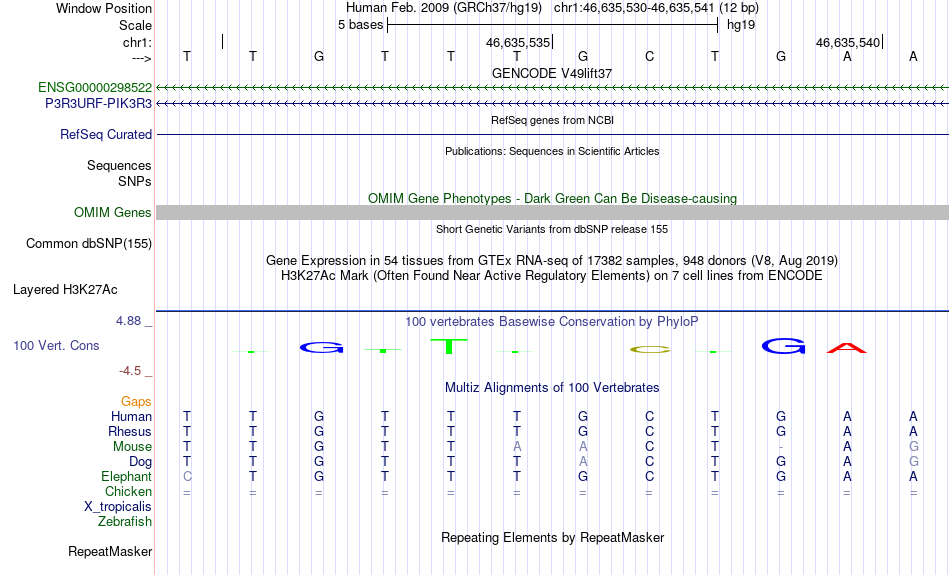Select the Human alignment row label

coord(131,417)
